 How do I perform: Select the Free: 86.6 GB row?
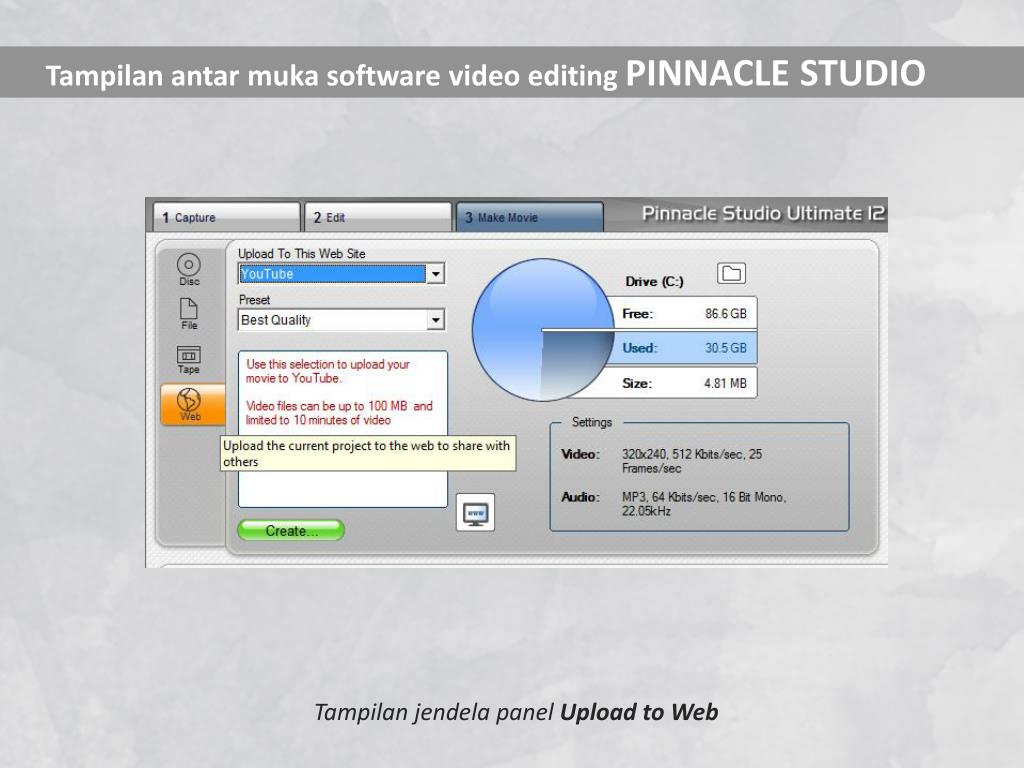click(683, 313)
